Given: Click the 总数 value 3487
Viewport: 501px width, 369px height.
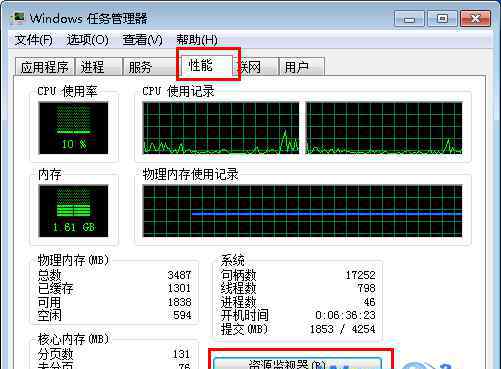Looking at the screenshot, I should (179, 275).
